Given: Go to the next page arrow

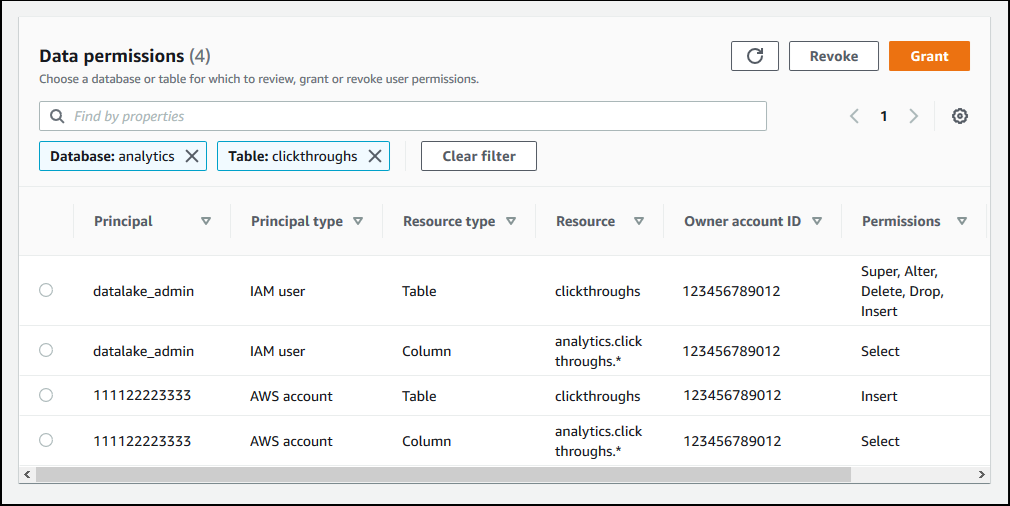Looking at the screenshot, I should pos(913,116).
